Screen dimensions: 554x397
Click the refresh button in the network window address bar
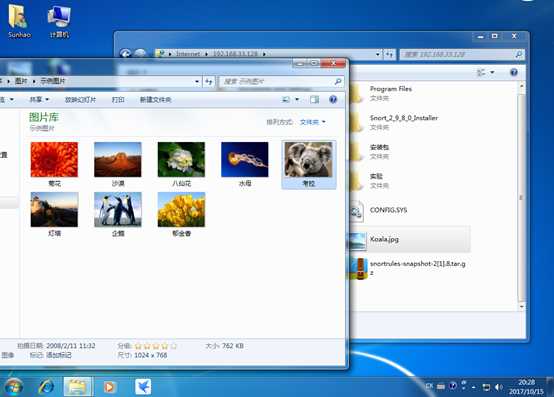tap(389, 54)
